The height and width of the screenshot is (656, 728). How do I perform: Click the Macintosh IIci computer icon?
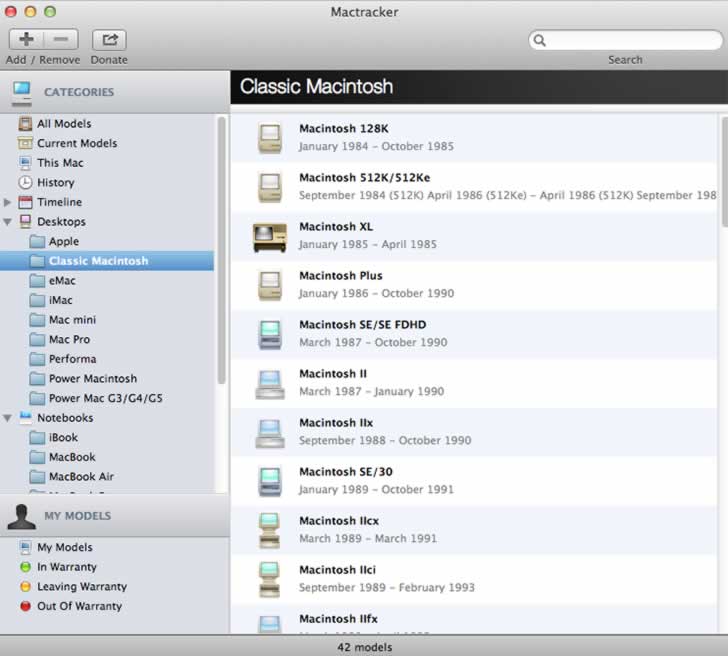(x=270, y=579)
